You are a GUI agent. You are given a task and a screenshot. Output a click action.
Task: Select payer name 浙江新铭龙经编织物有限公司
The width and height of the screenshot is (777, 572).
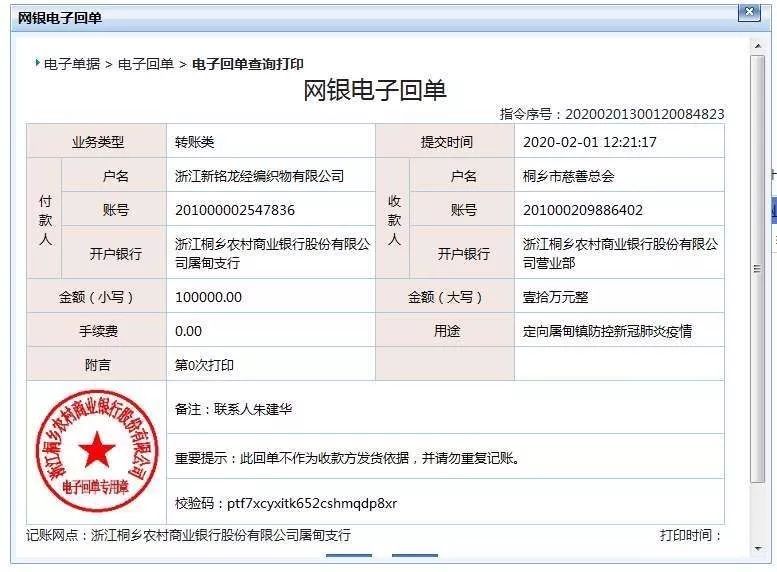click(x=259, y=176)
